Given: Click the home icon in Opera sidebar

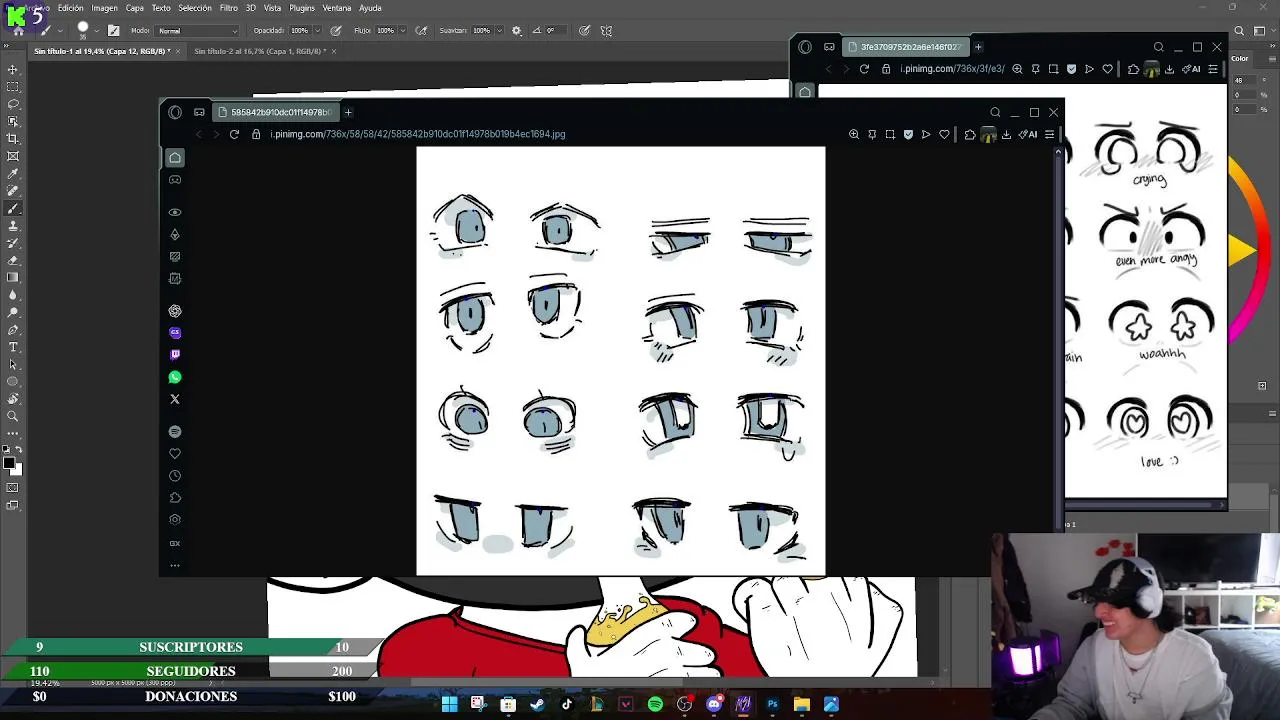Looking at the screenshot, I should [x=175, y=157].
